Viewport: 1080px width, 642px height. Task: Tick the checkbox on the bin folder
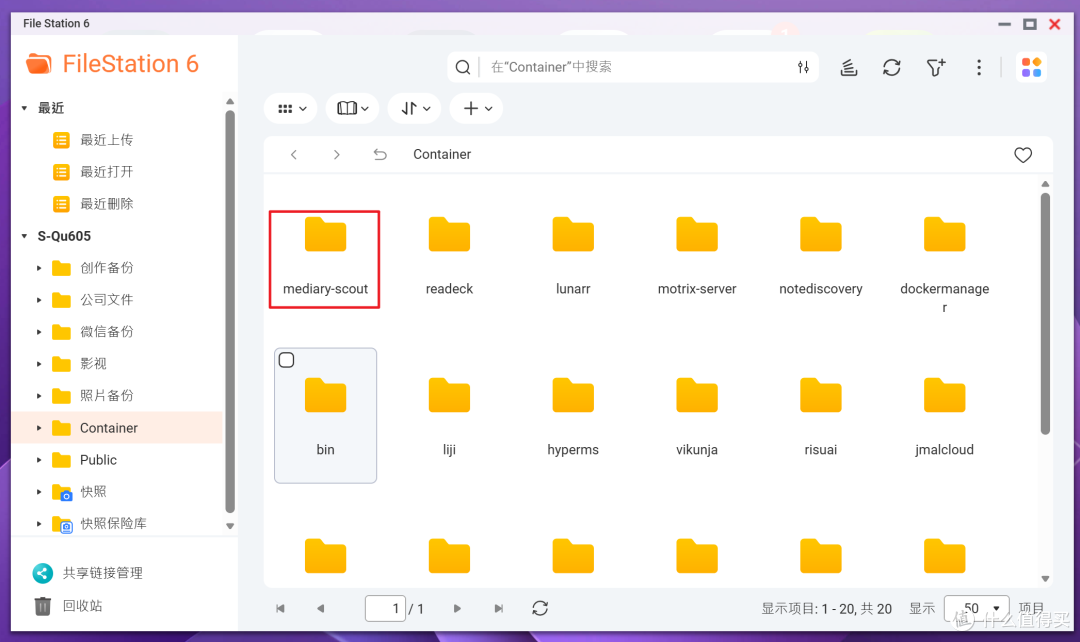[x=287, y=360]
